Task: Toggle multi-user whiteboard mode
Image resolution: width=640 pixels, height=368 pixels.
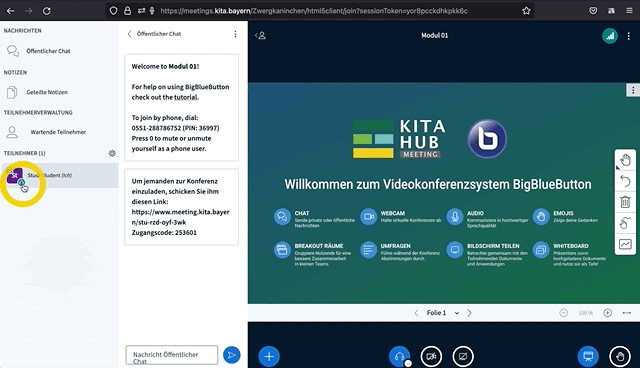Action: point(625,223)
